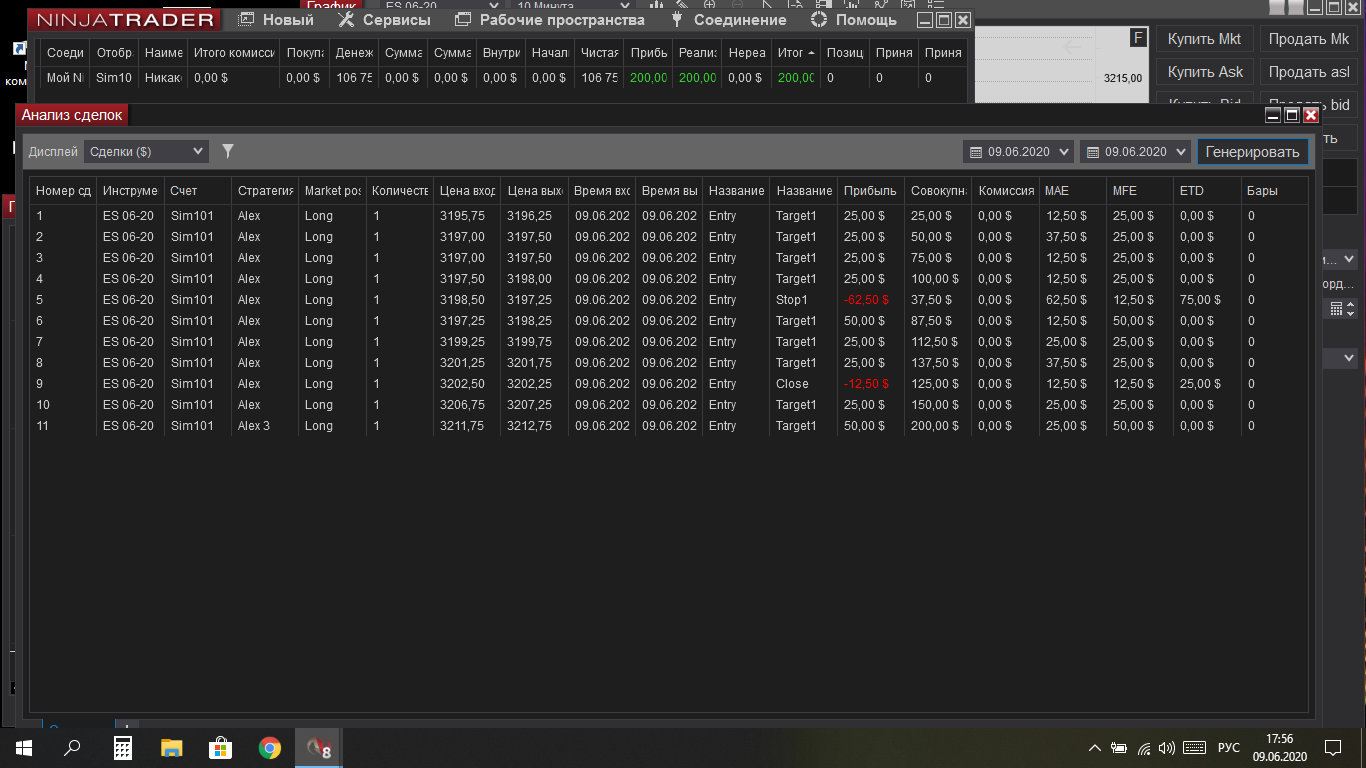Click the Купить Ask button
Image resolution: width=1366 pixels, height=768 pixels.
pyautogui.click(x=1204, y=72)
